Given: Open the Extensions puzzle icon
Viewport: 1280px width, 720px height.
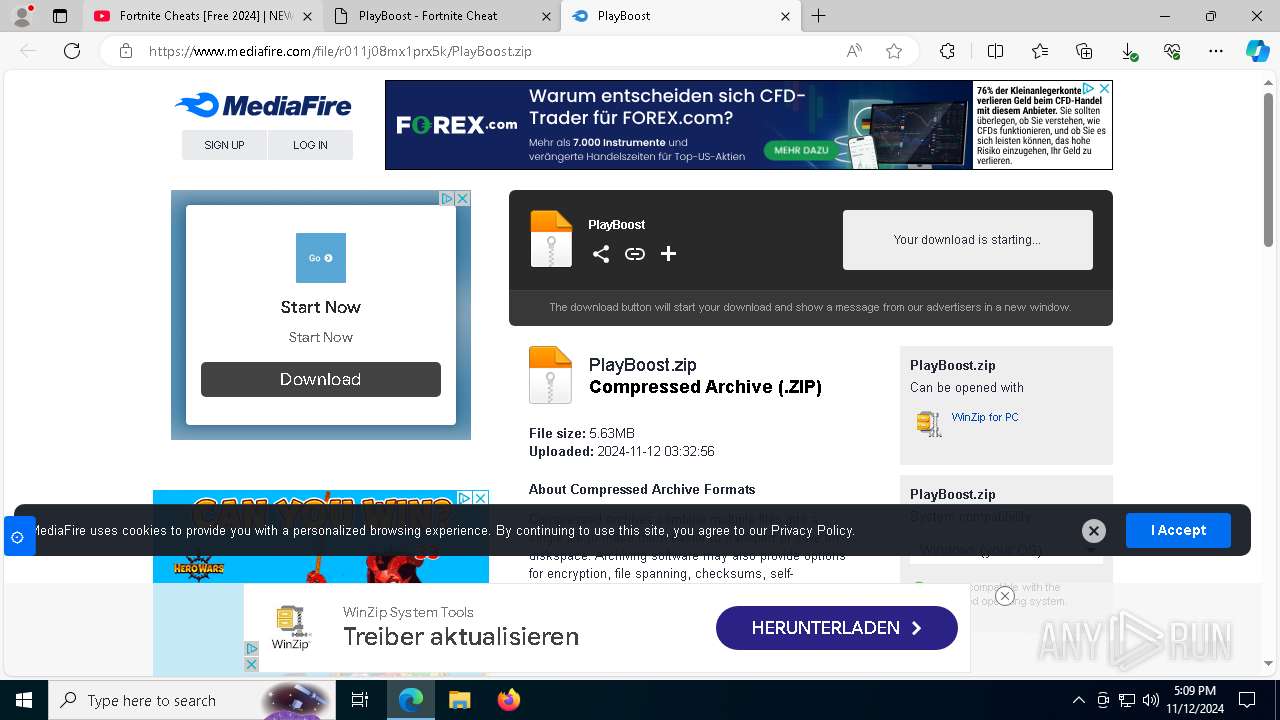Looking at the screenshot, I should 947,51.
